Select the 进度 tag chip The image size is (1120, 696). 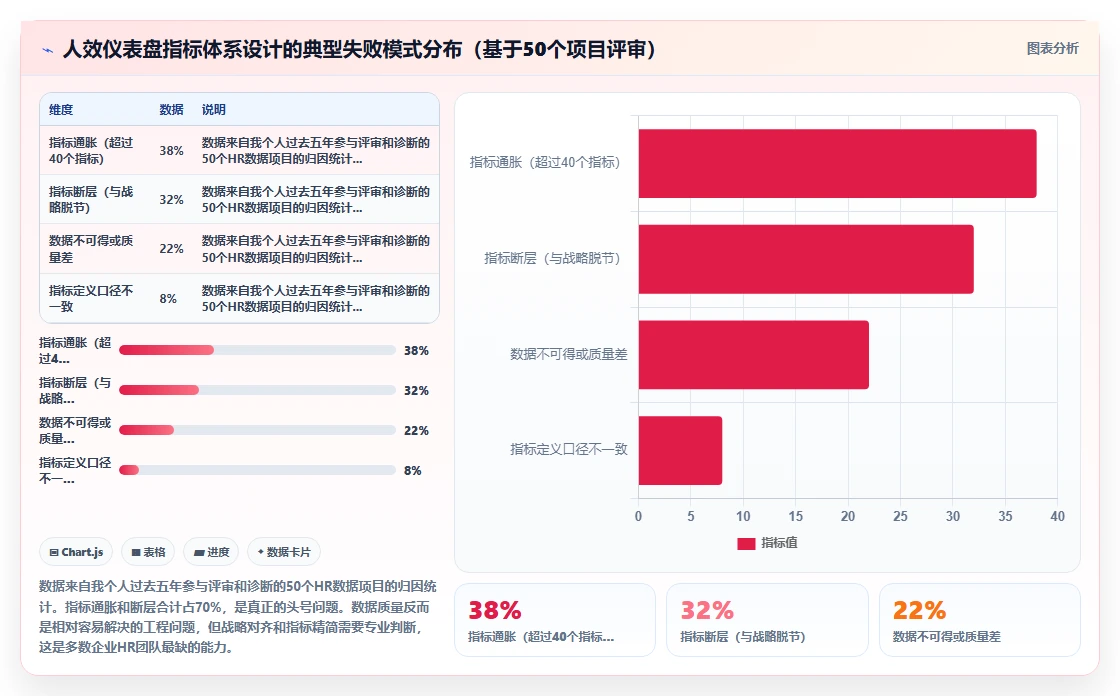(211, 552)
